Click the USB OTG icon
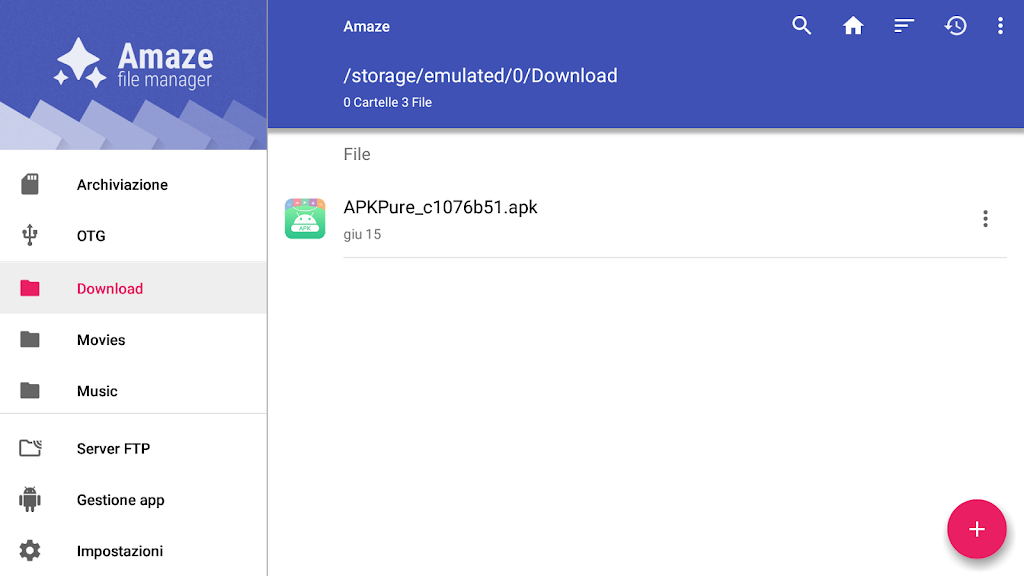1024x576 pixels. click(x=30, y=236)
